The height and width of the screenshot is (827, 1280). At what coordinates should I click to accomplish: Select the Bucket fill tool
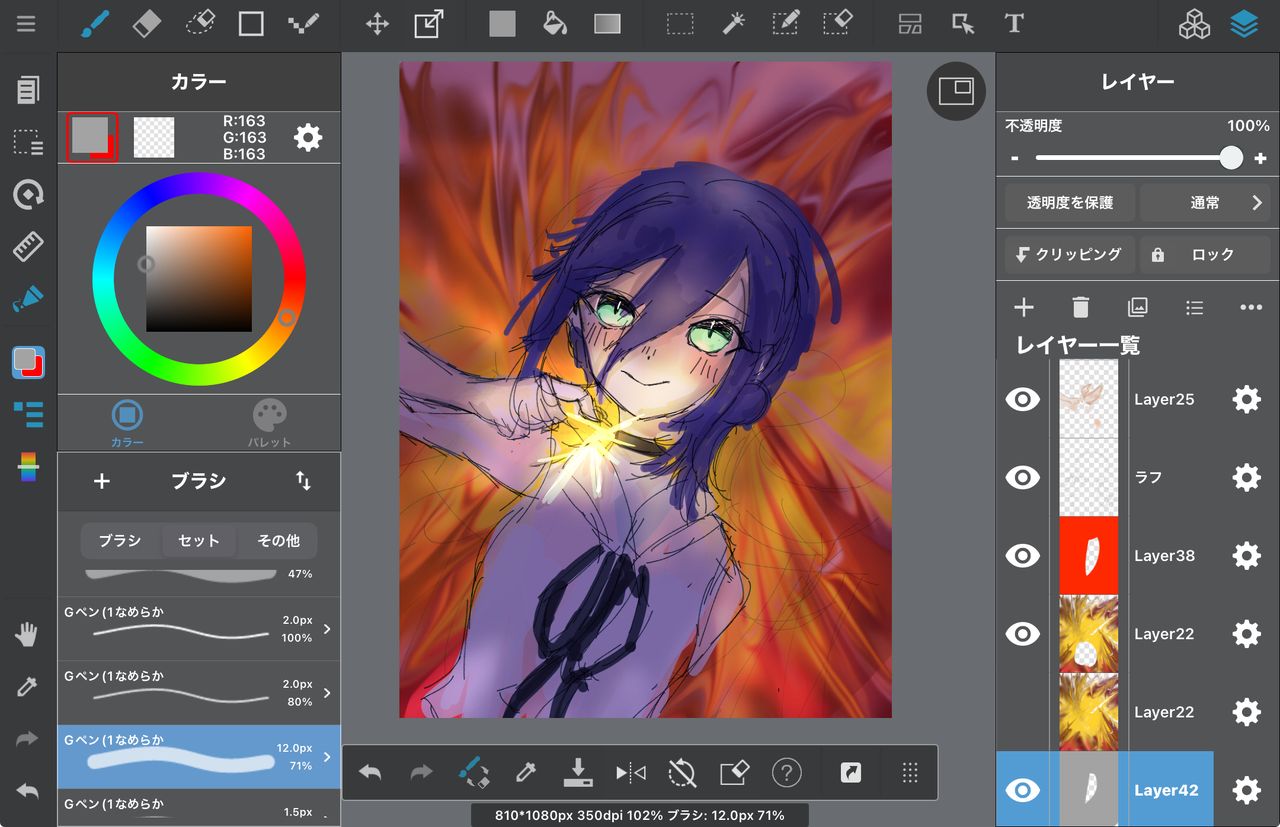[x=555, y=24]
